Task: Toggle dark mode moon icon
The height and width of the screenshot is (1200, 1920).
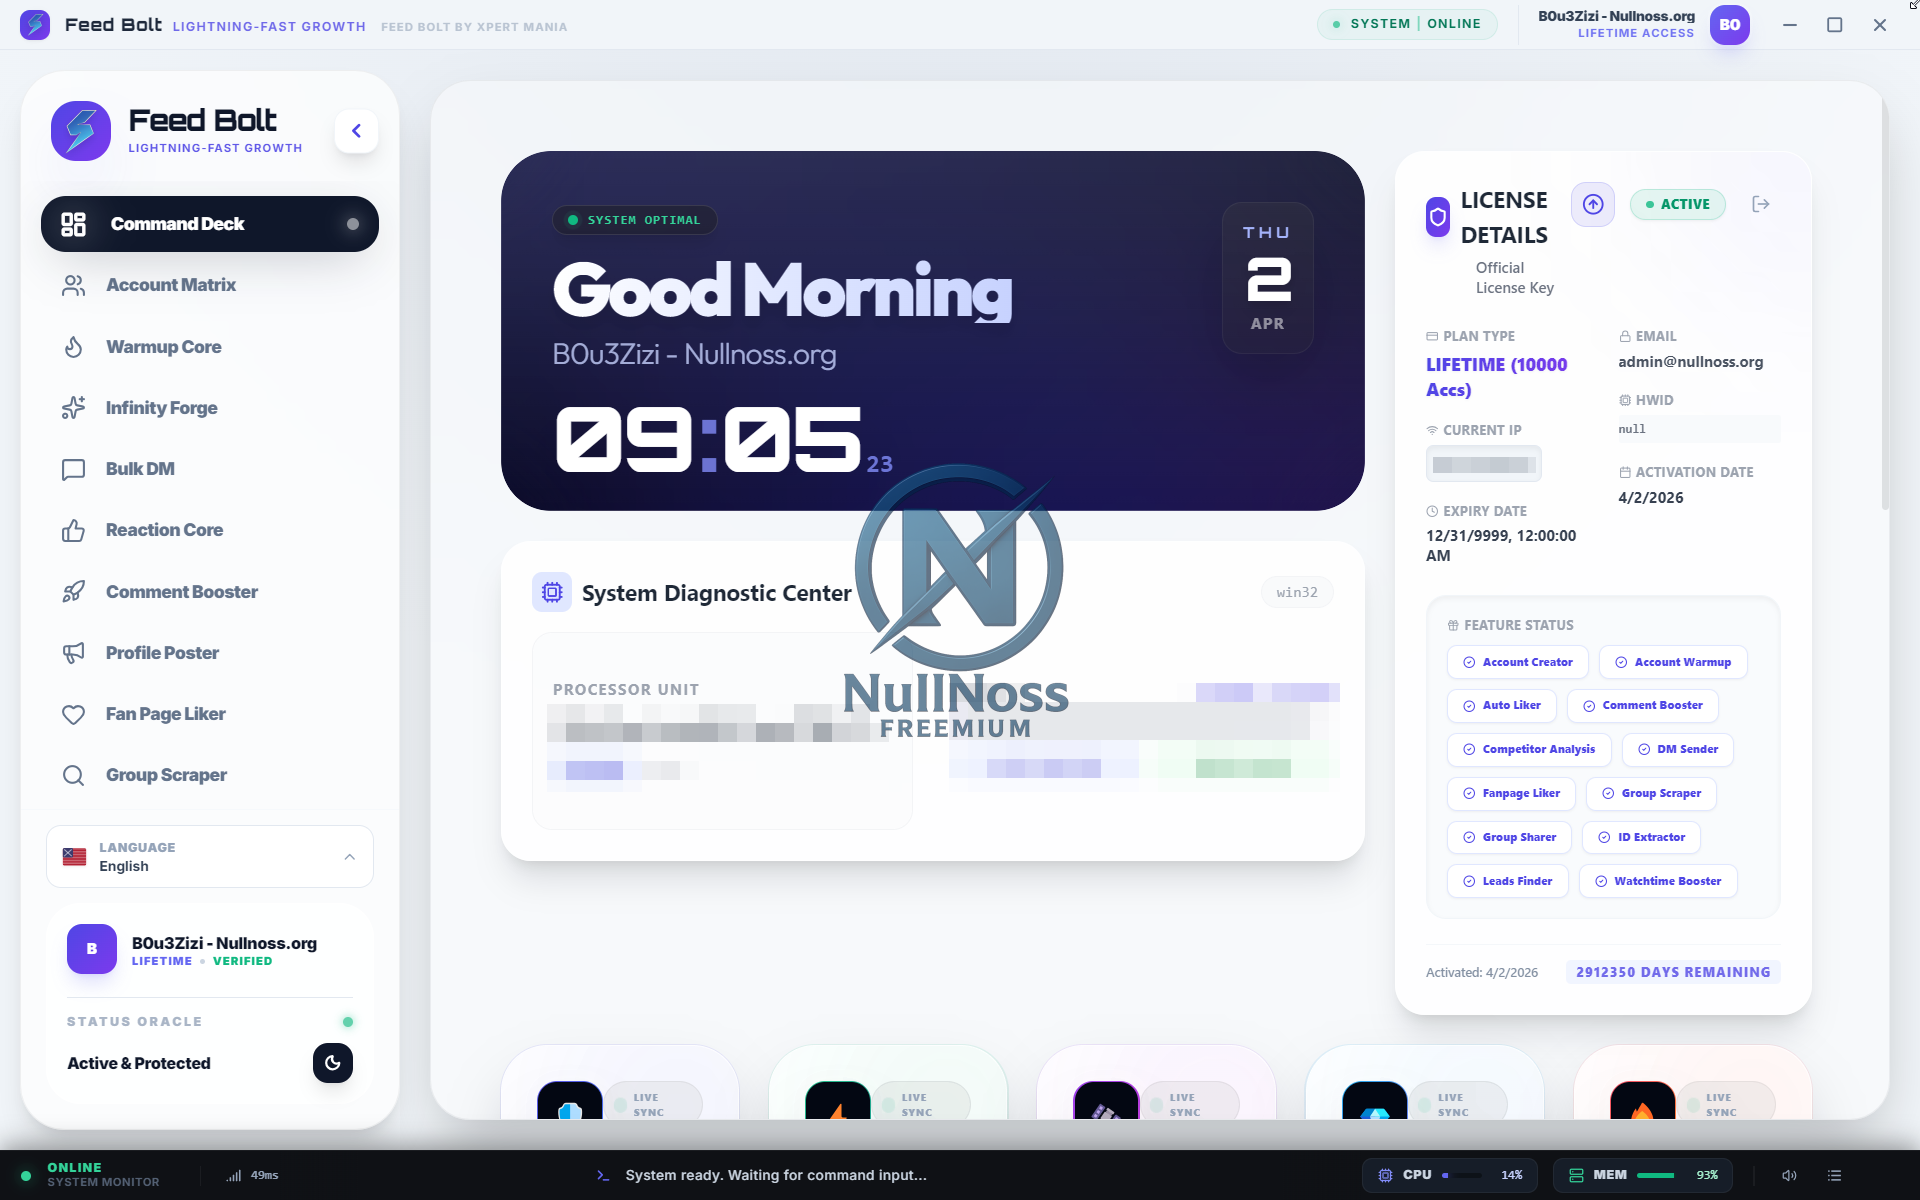Action: click(333, 1063)
